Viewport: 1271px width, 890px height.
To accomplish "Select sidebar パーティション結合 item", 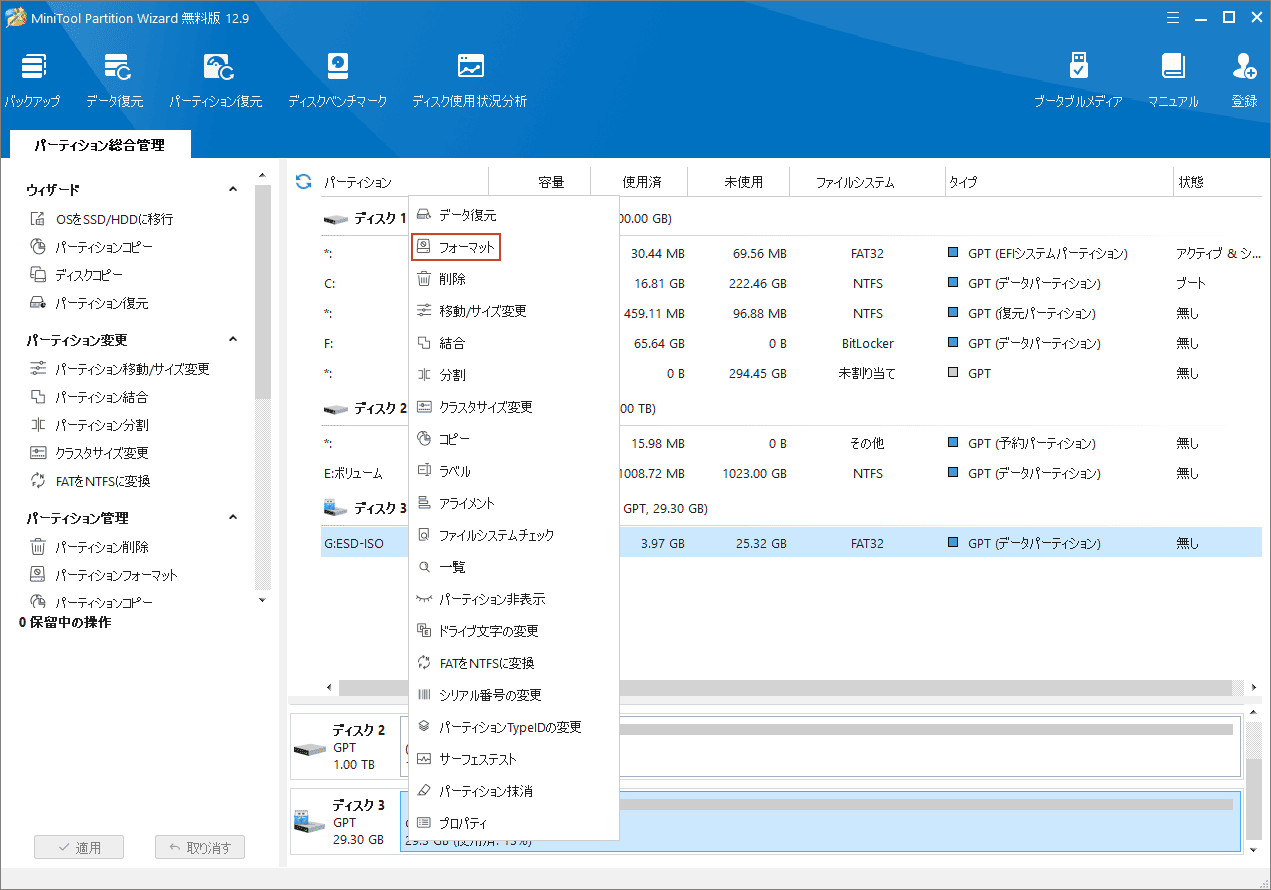I will click(89, 397).
